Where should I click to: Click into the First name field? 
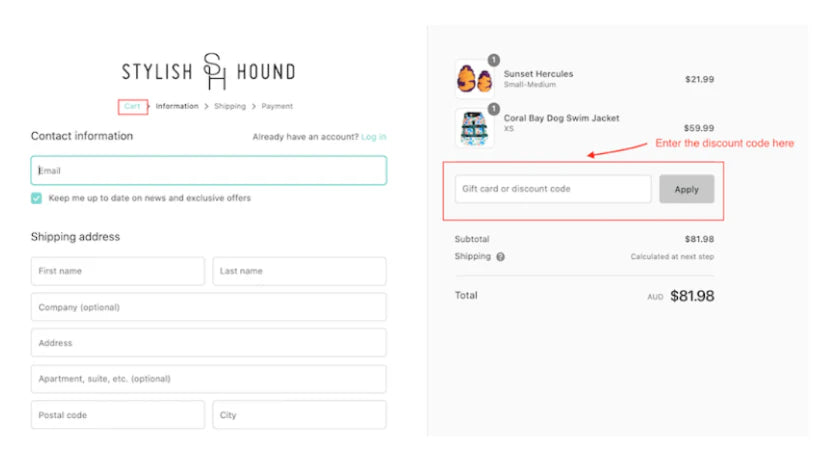pyautogui.click(x=117, y=271)
